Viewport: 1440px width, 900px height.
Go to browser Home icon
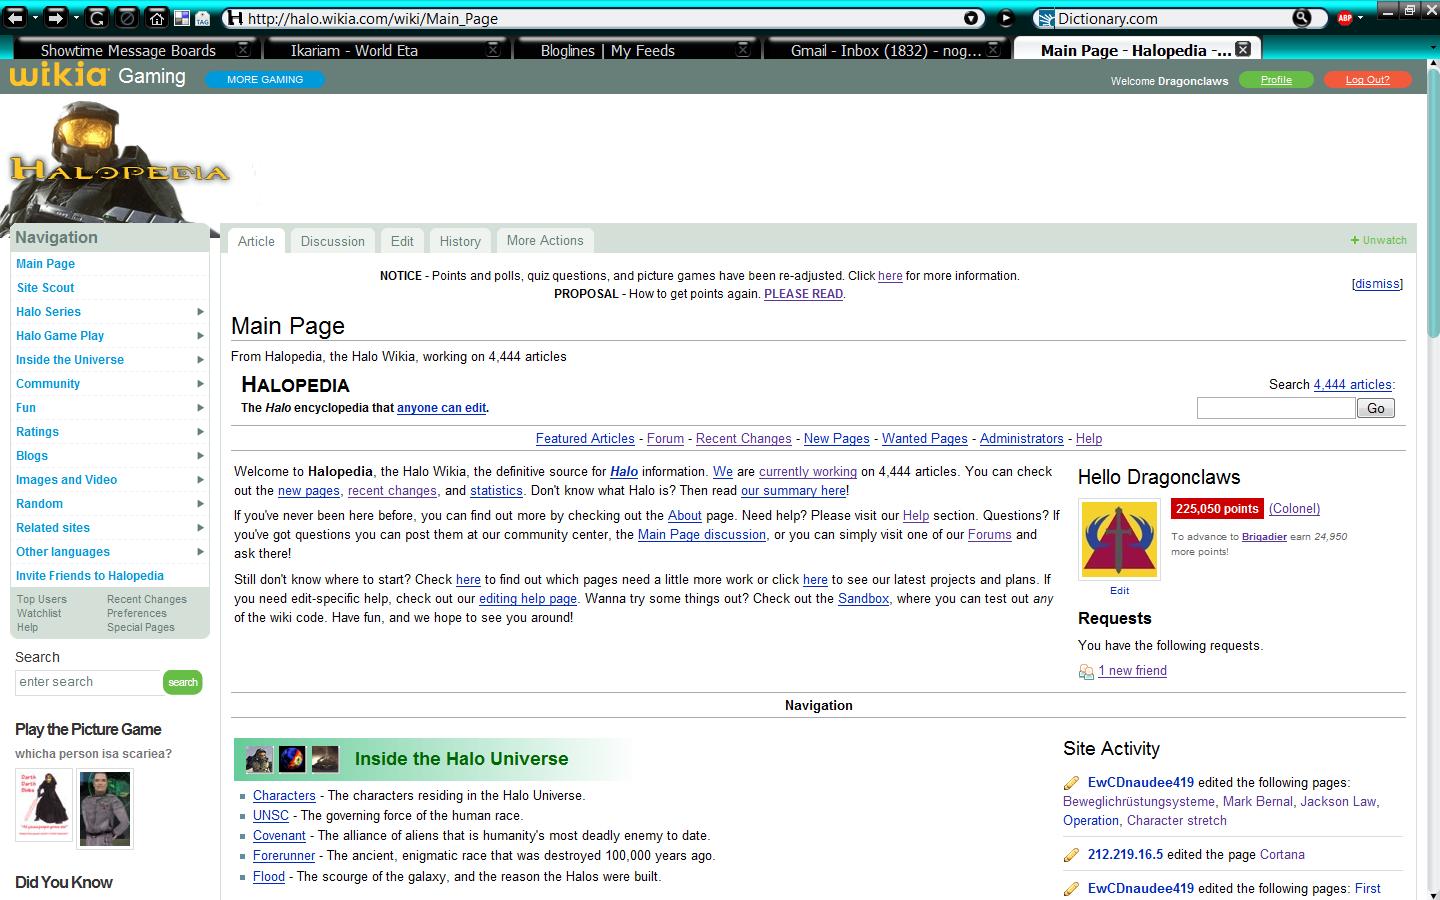156,18
